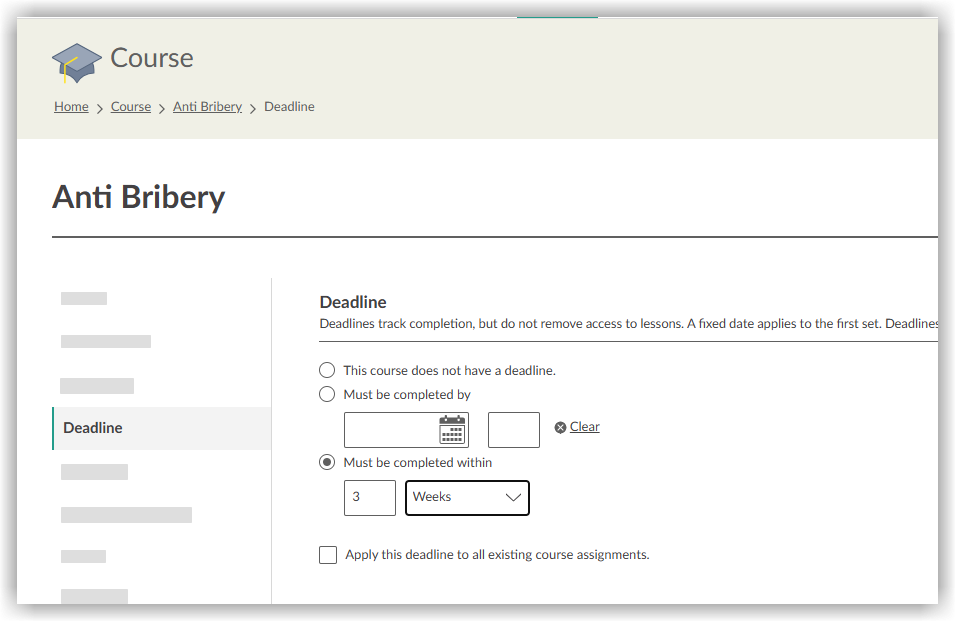The width and height of the screenshot is (956, 622).
Task: Navigate to the Course breadcrumb link
Action: tap(131, 107)
